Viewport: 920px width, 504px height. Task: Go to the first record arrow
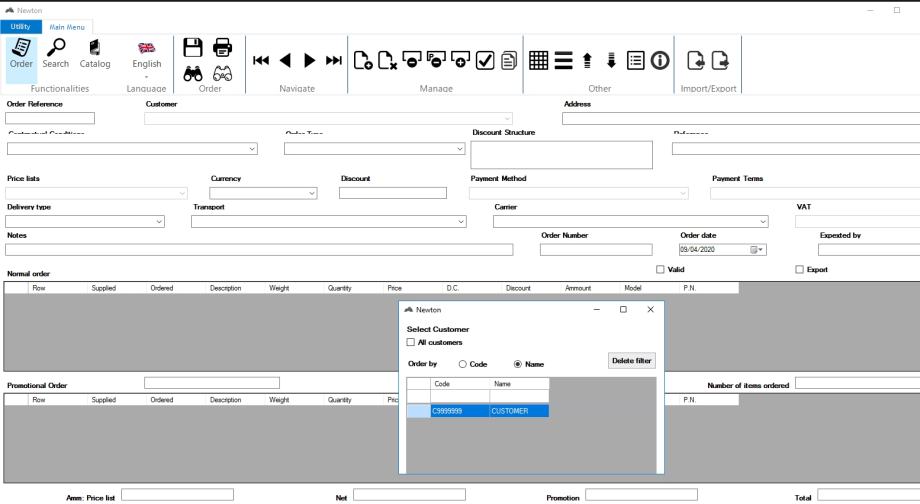tap(261, 62)
